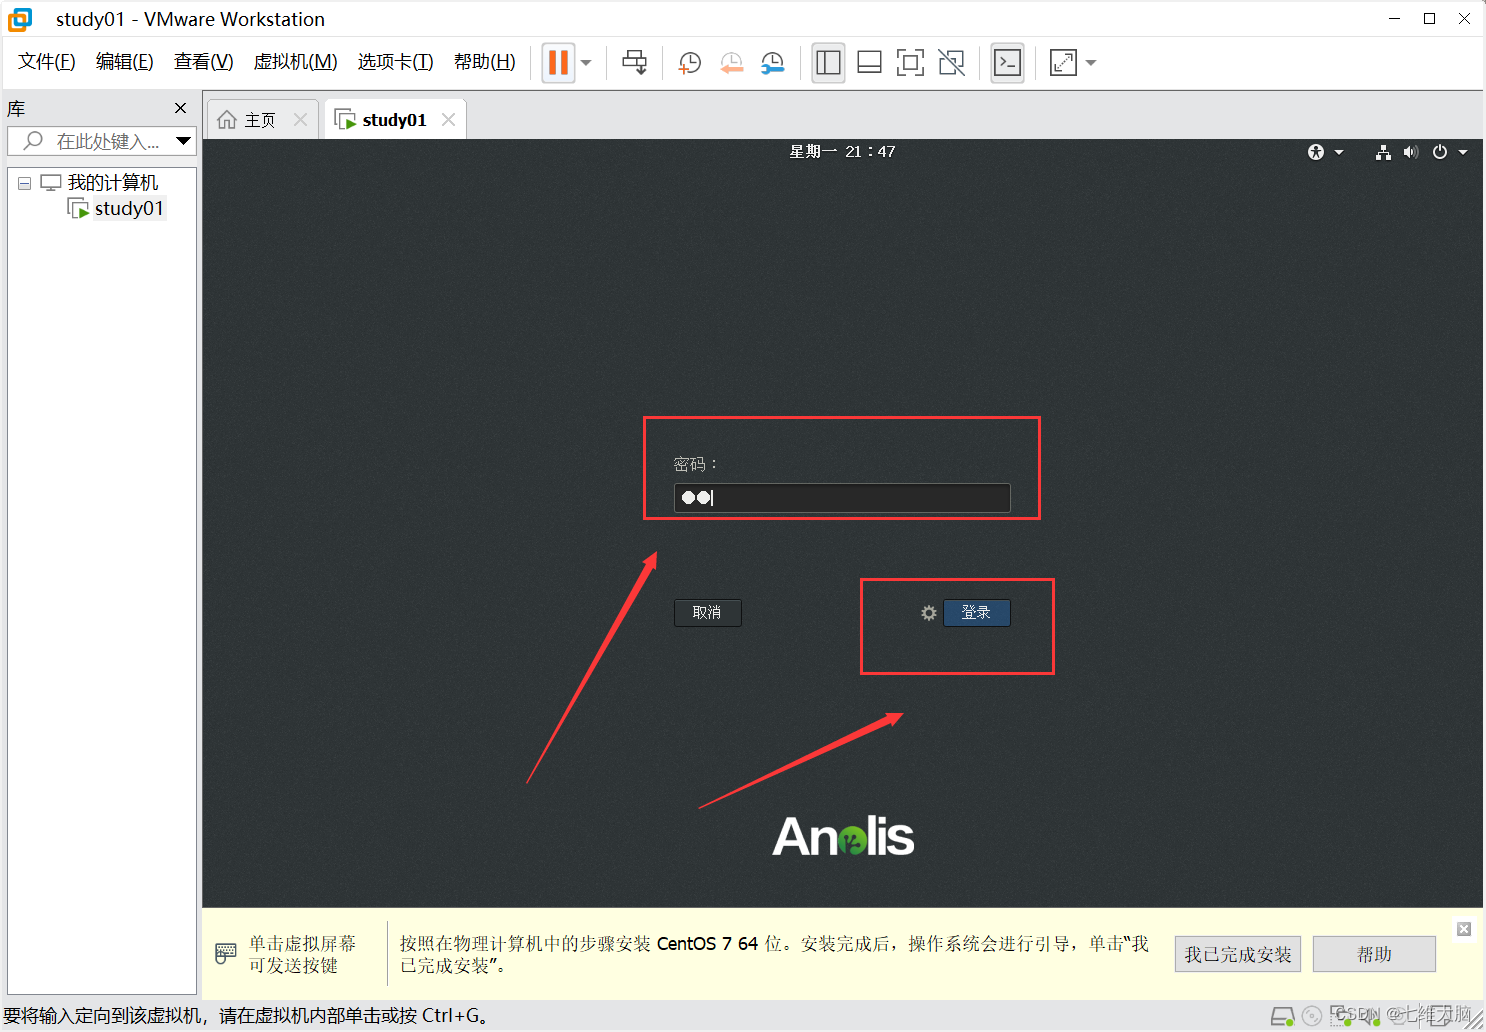
Task: Select study01 in the library tree
Action: pyautogui.click(x=128, y=208)
